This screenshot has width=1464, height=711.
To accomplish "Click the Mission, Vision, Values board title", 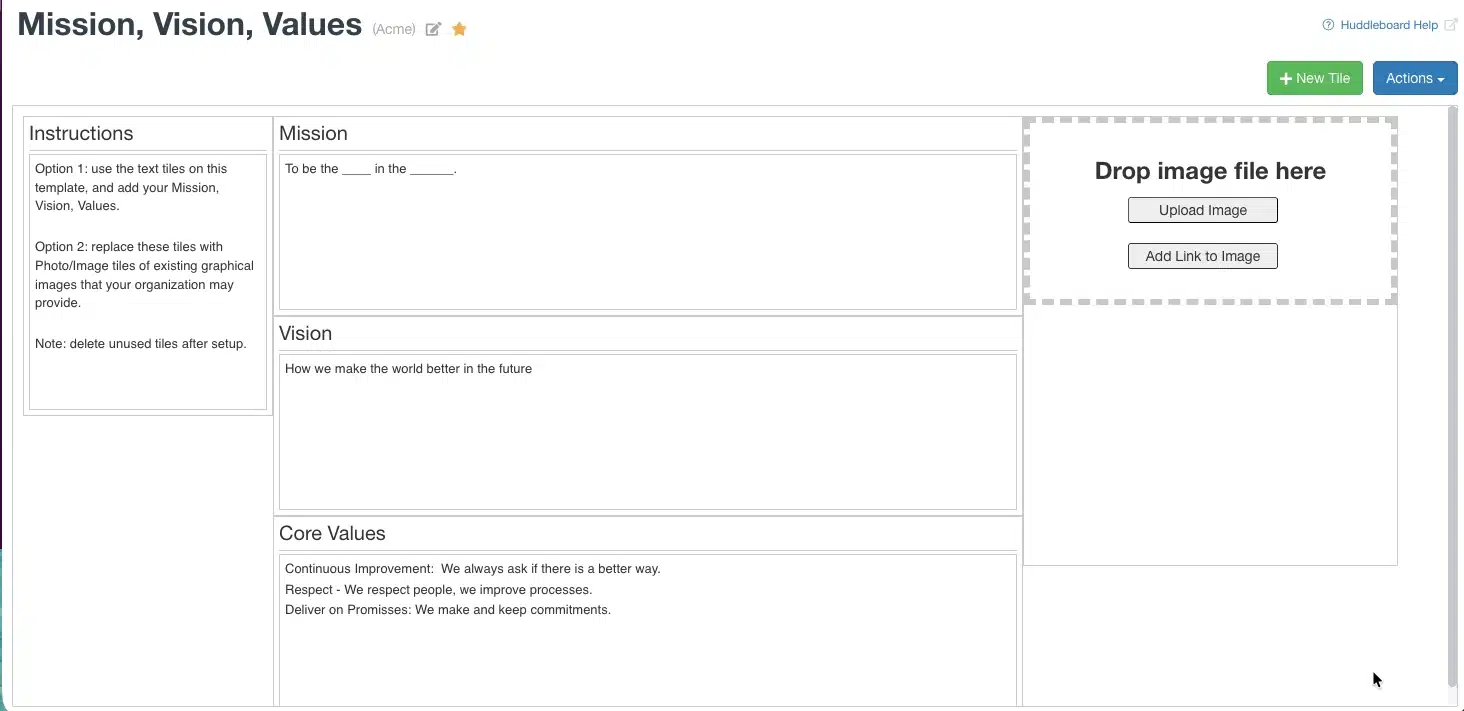I will (190, 24).
